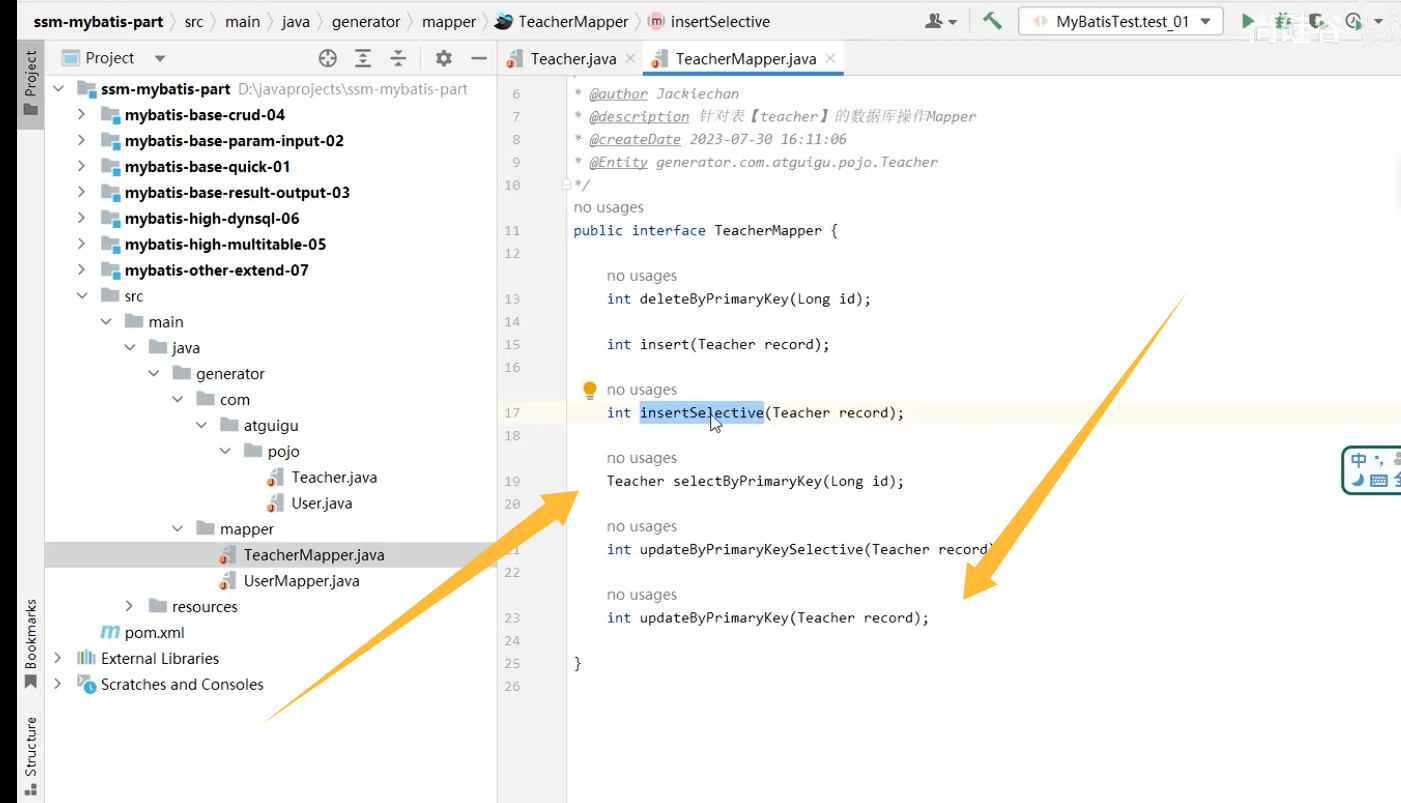
Task: Toggle the Bookmarks tool window
Action: 31,643
